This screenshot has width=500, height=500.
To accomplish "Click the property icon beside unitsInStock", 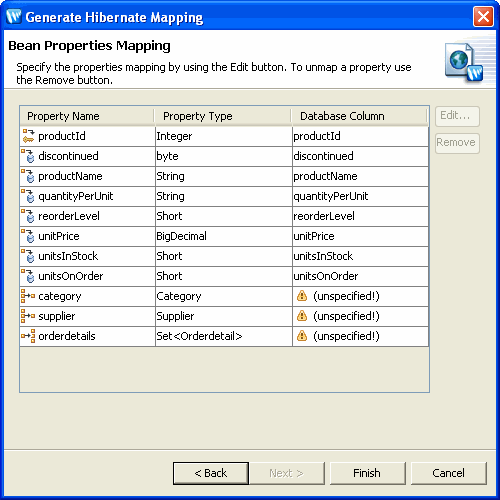I will (x=28, y=256).
